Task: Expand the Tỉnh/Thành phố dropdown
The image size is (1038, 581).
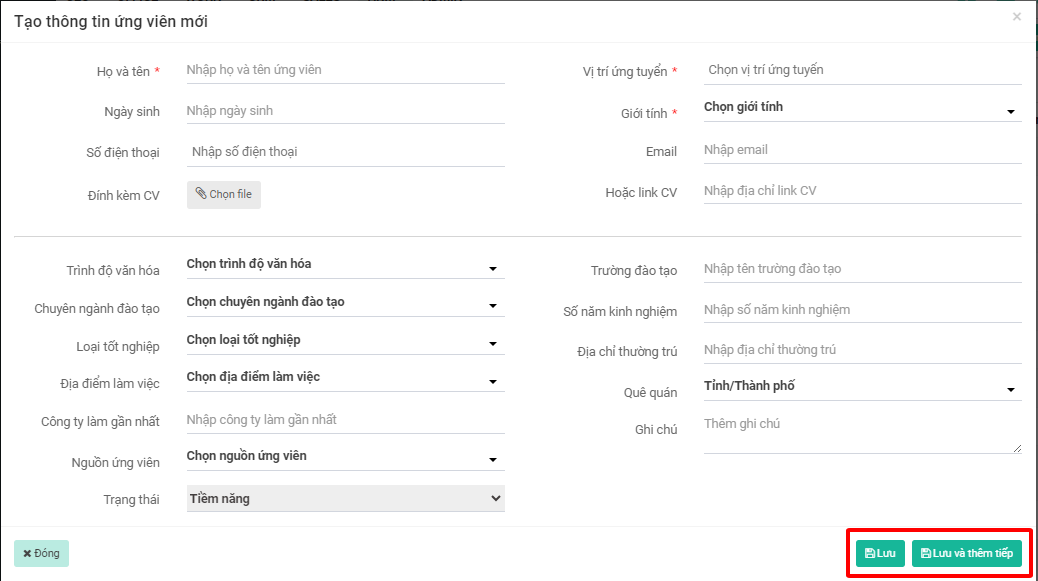Action: point(861,386)
